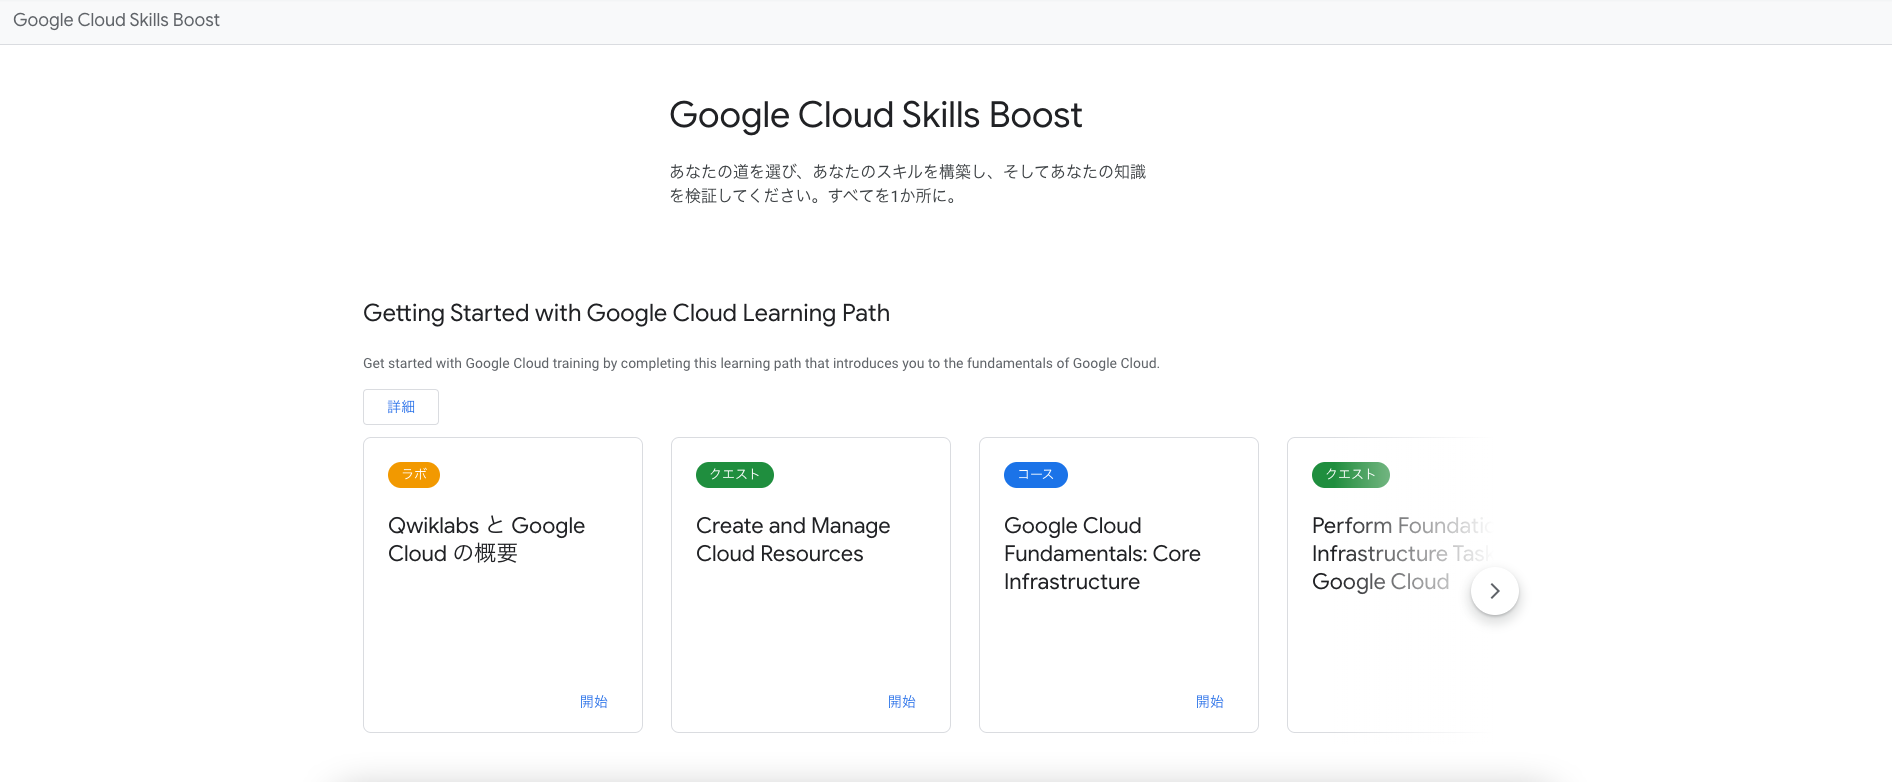This screenshot has width=1892, height=782.
Task: Click the クエスト badge on Create and Manage card
Action: (734, 475)
